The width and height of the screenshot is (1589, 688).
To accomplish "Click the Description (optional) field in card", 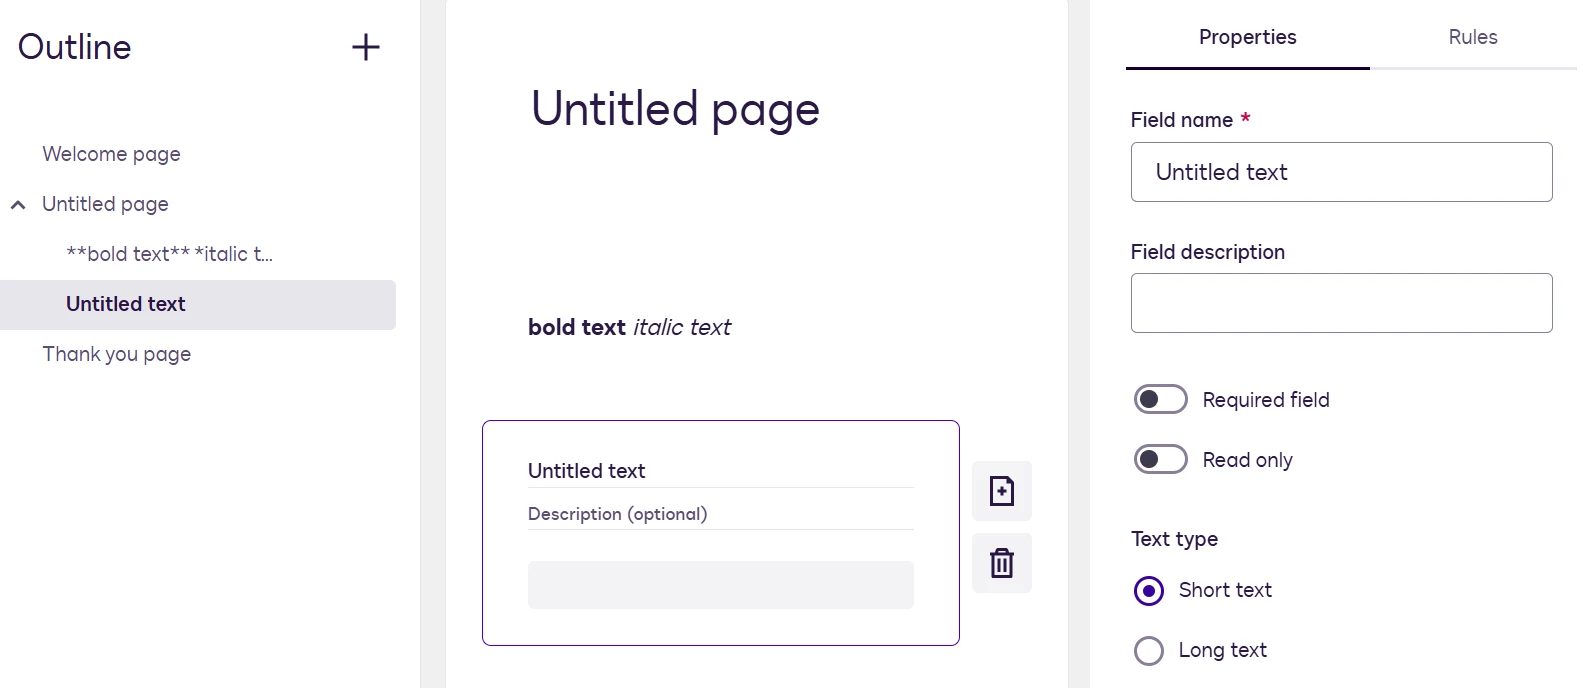I will [720, 514].
